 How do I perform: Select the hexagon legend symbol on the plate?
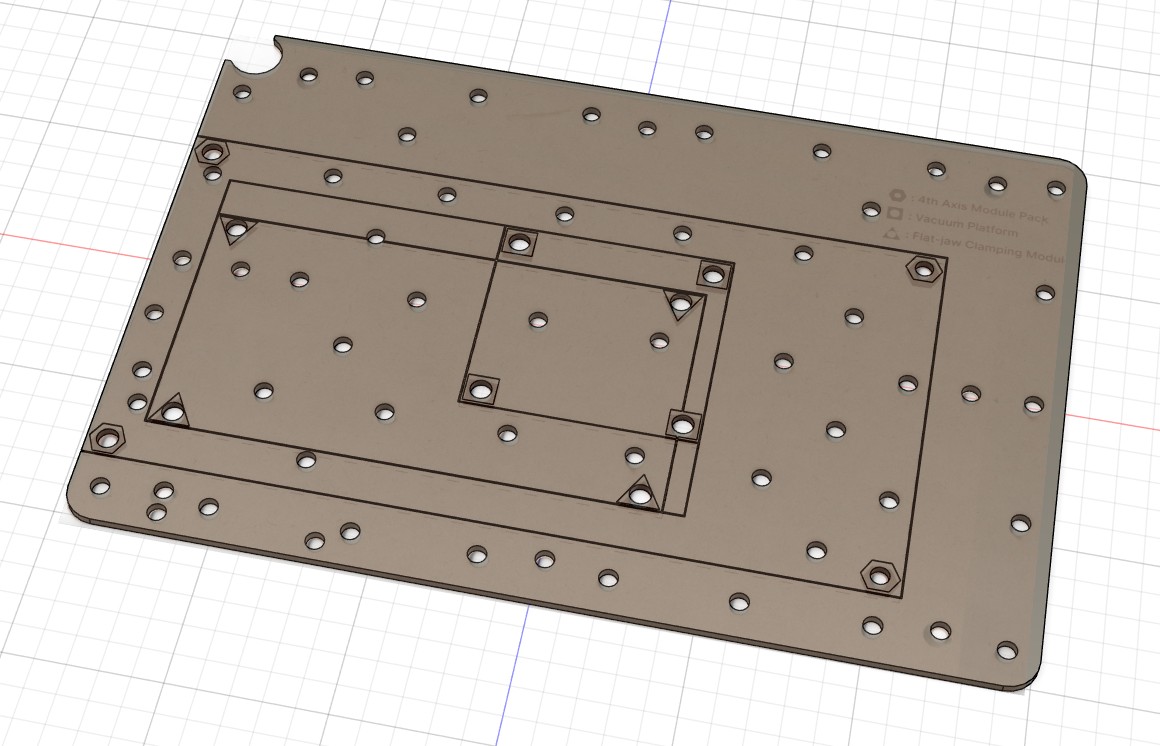click(x=897, y=195)
